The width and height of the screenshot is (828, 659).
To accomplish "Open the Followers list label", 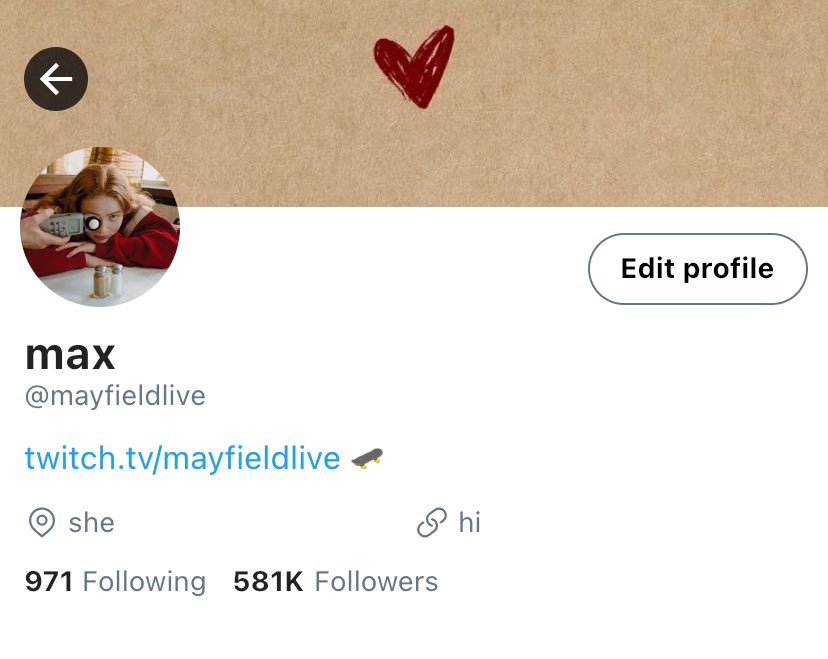I will tap(376, 582).
